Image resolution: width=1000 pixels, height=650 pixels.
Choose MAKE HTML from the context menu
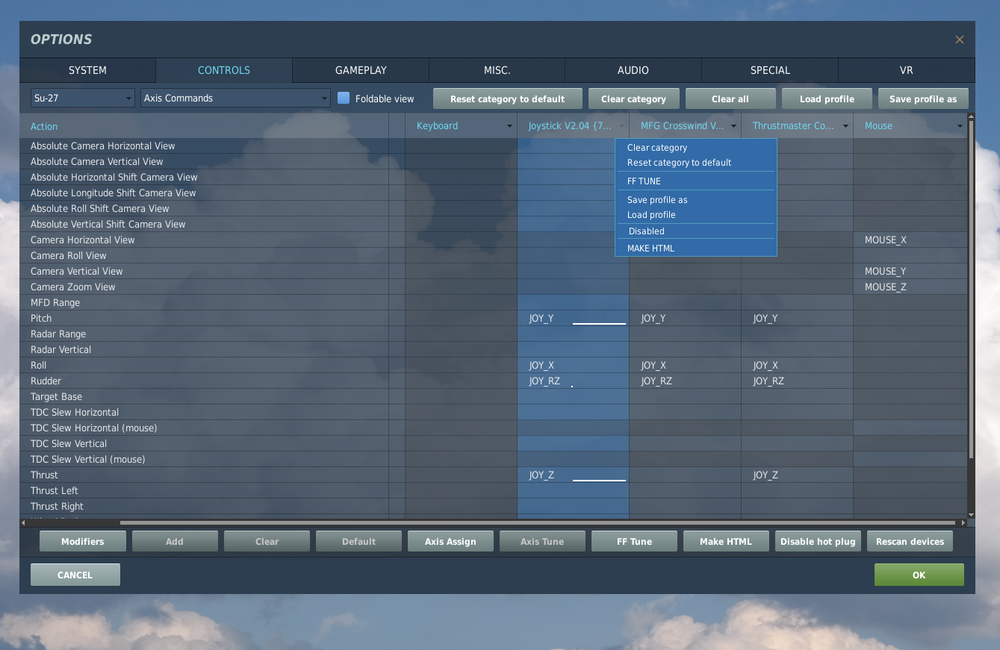pyautogui.click(x=696, y=248)
